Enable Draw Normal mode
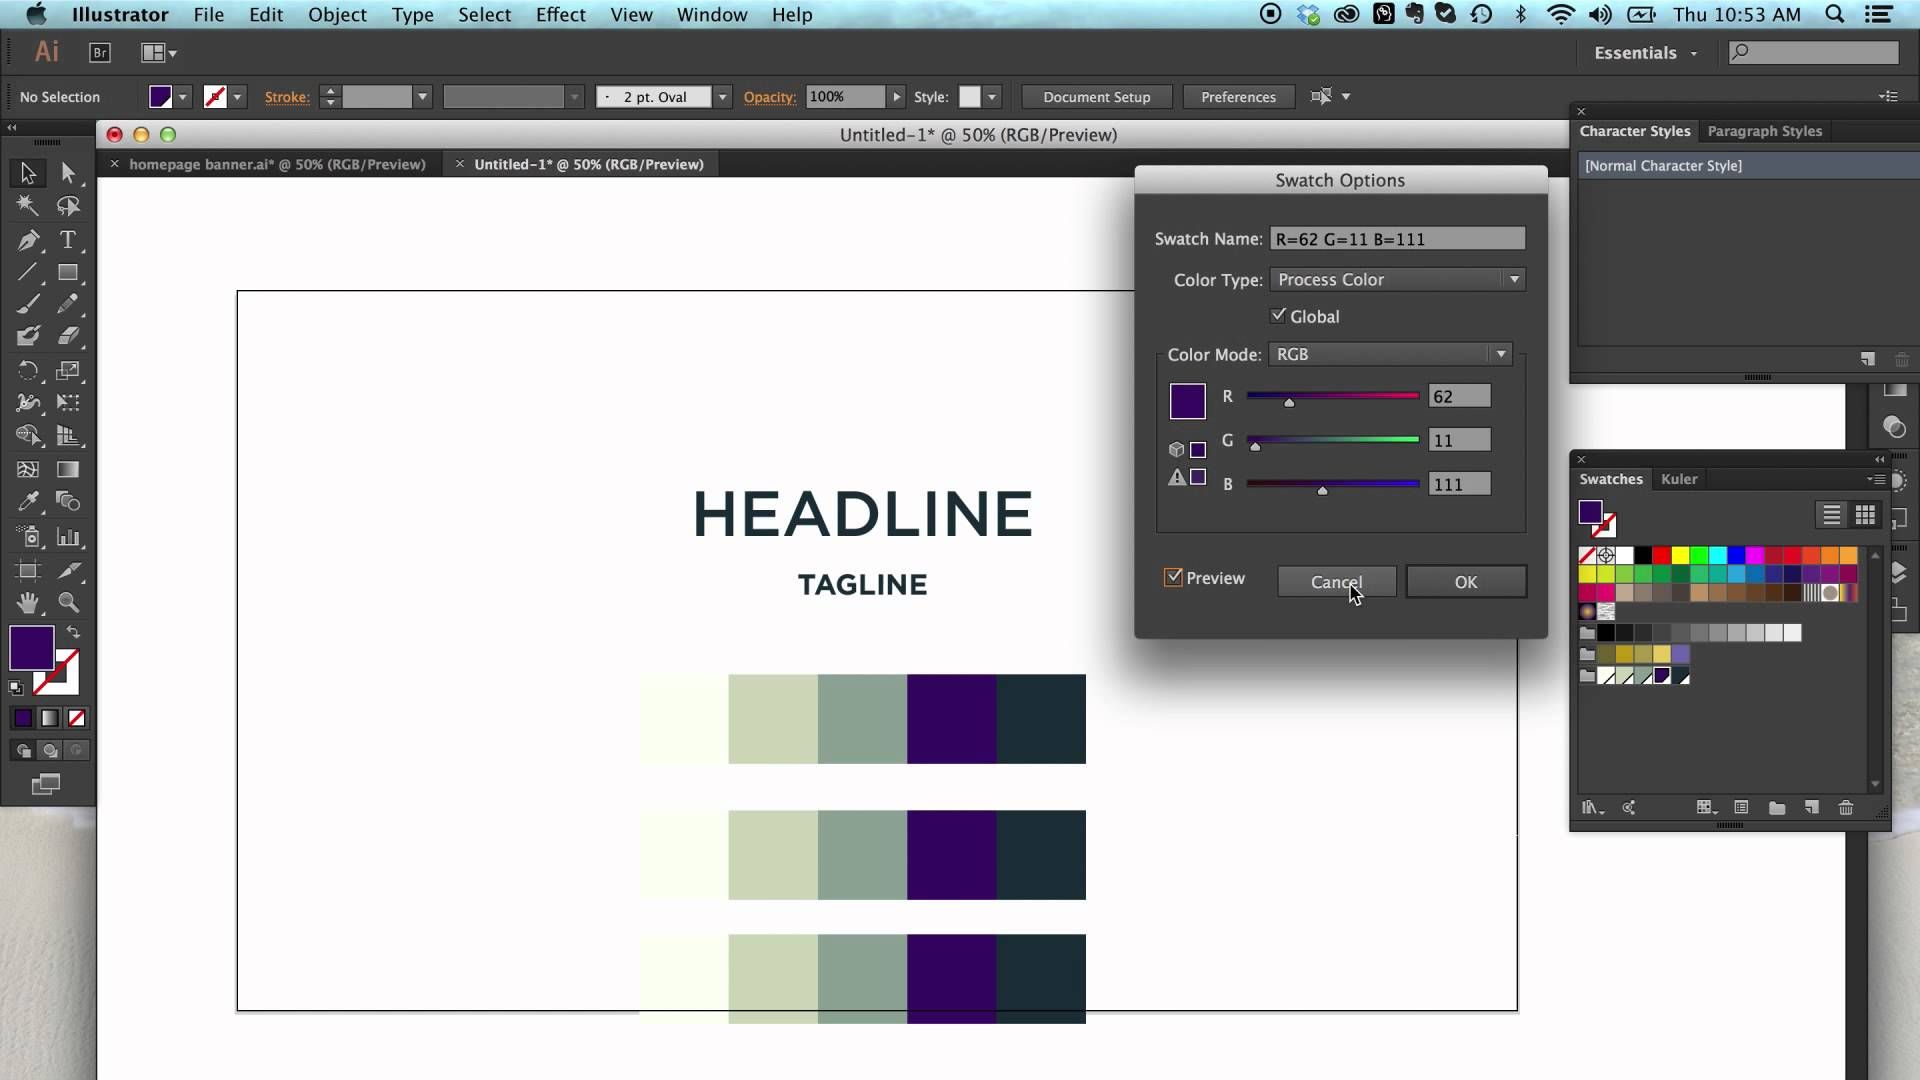Screen dimensions: 1920x1080 23,750
